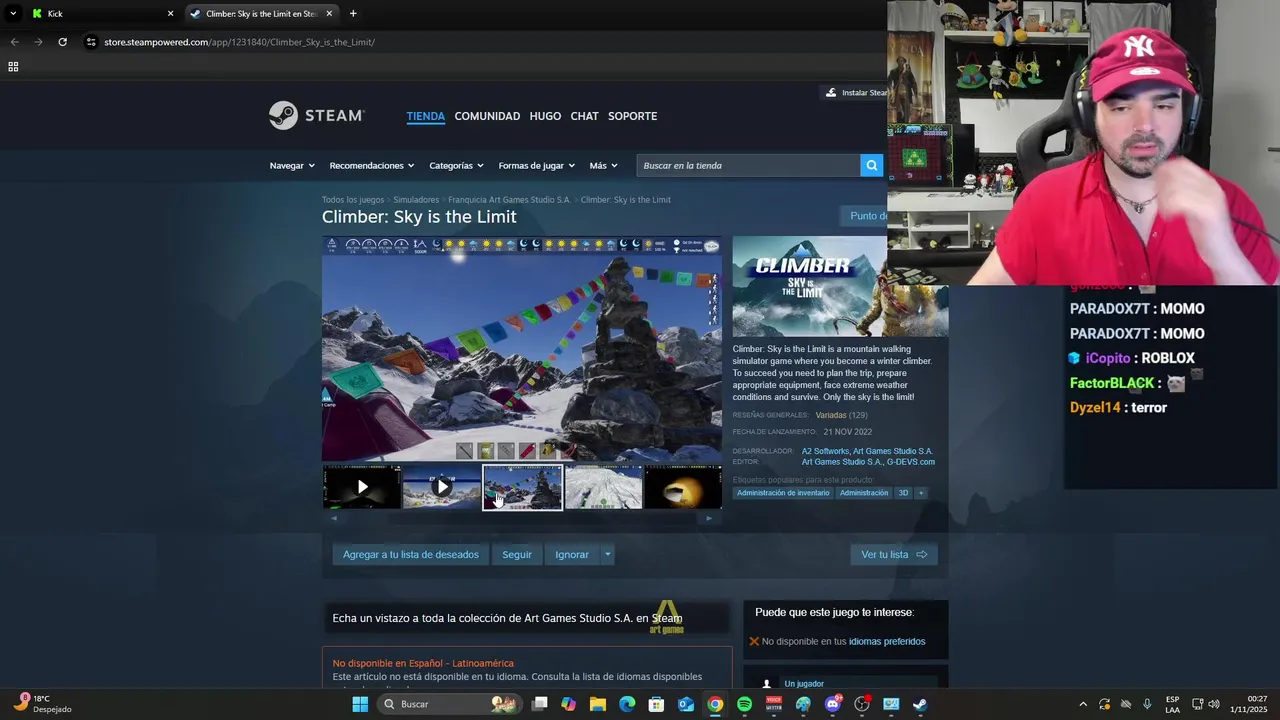
Task: Open Spotify from the taskbar
Action: tap(744, 704)
